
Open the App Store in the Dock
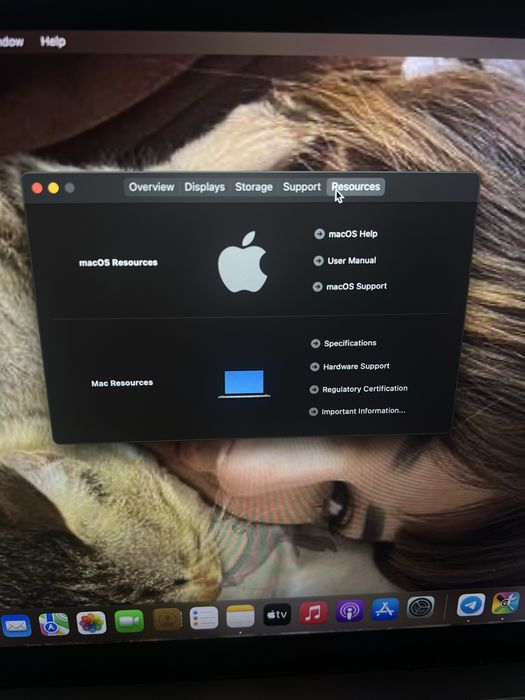[x=385, y=608]
